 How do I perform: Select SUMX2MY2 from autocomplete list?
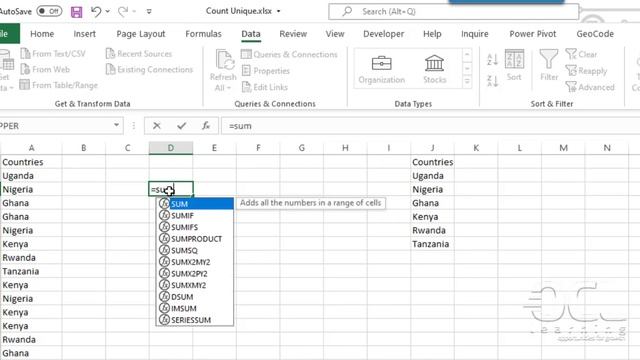tap(195, 262)
